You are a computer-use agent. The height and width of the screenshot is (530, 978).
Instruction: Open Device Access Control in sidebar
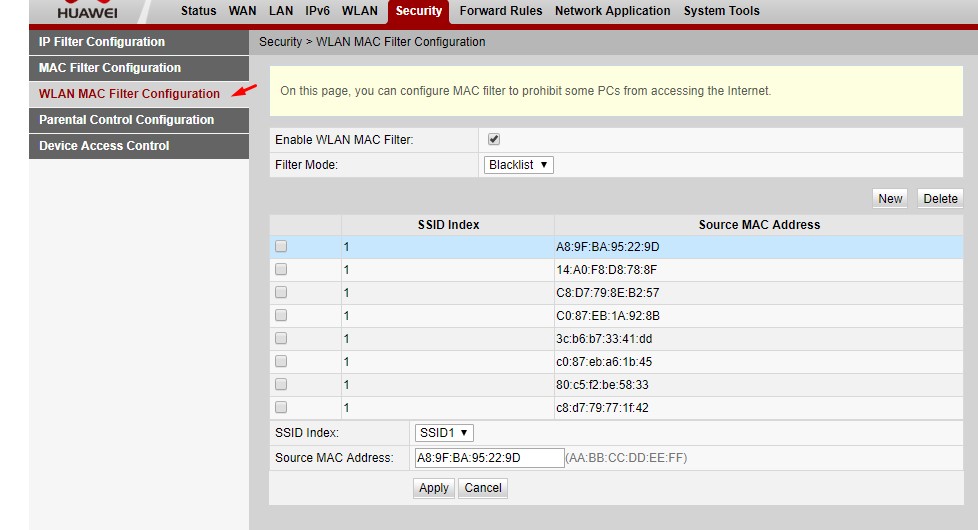click(x=139, y=146)
